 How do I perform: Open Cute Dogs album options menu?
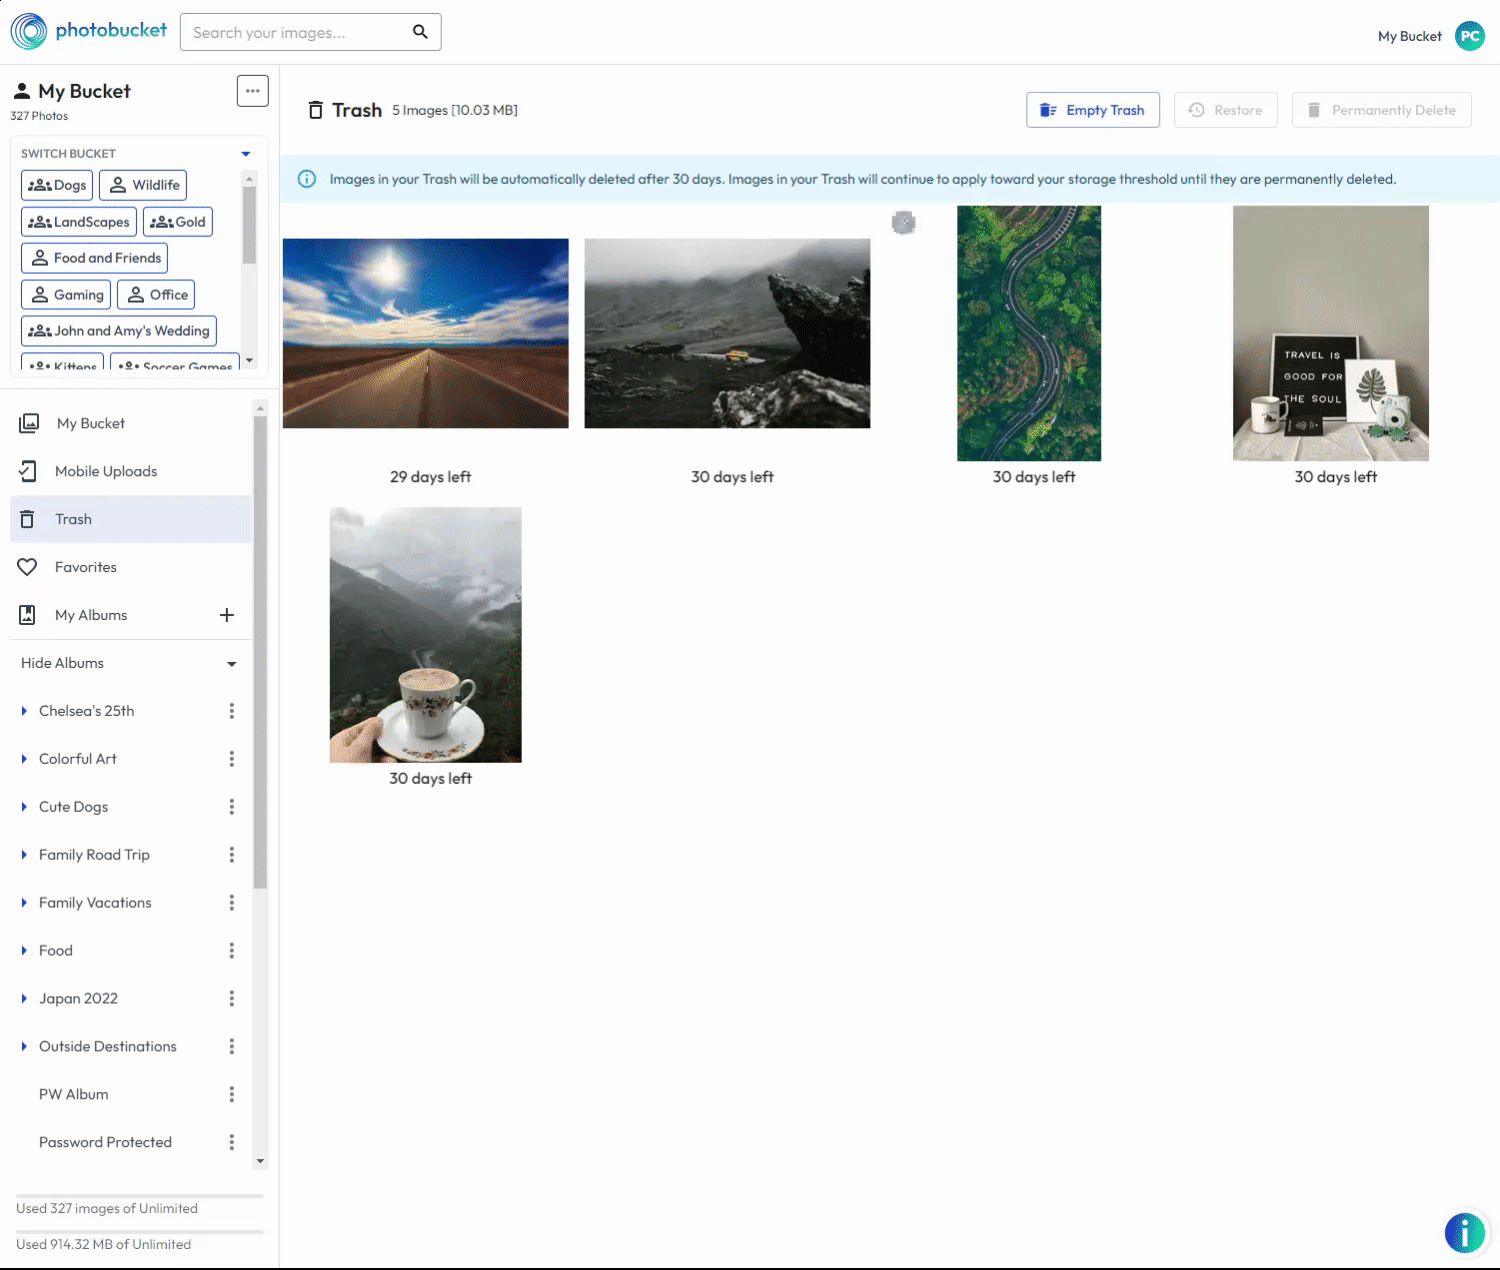[x=232, y=807]
